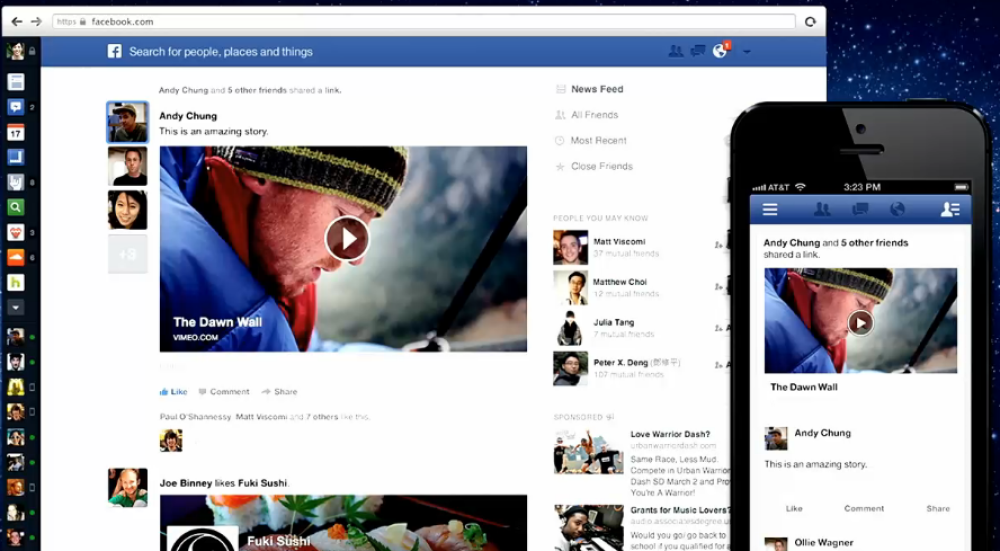The height and width of the screenshot is (551, 1000).
Task: Click the yellow M avatar in the chat sidebar
Action: click(16, 387)
